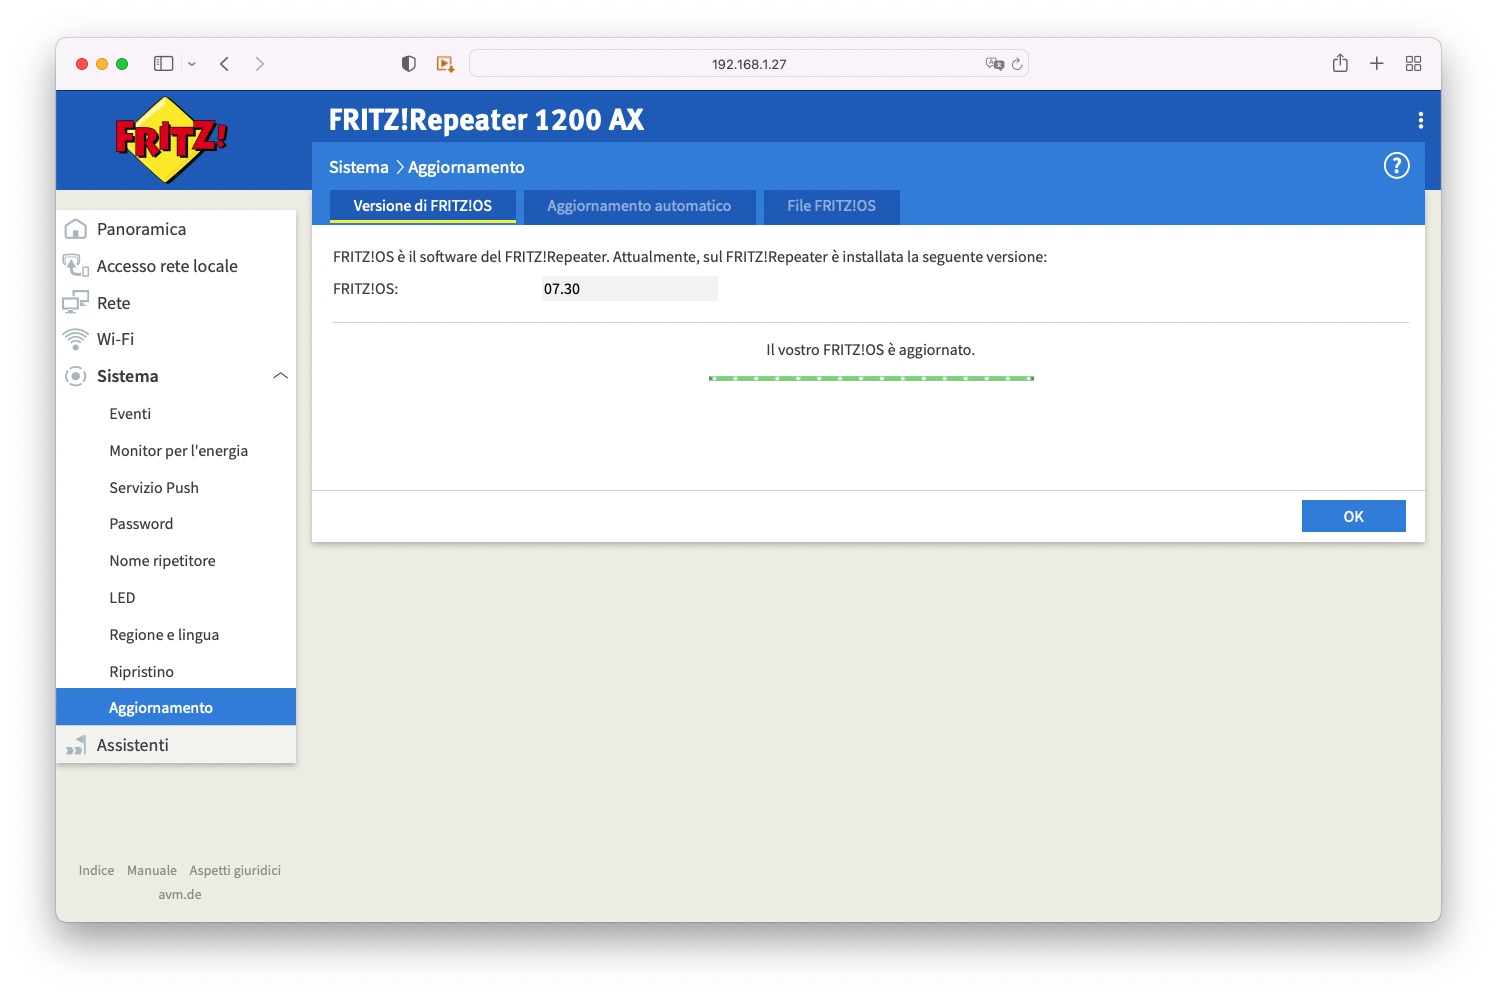Click the translate icon in address bar
This screenshot has height=996, width=1497.
[x=994, y=64]
